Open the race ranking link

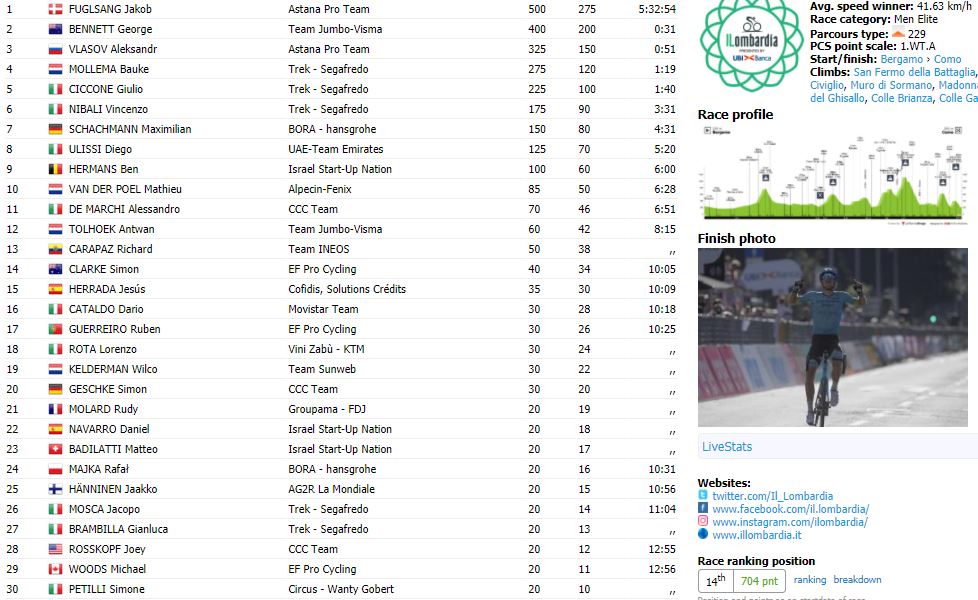pos(810,579)
